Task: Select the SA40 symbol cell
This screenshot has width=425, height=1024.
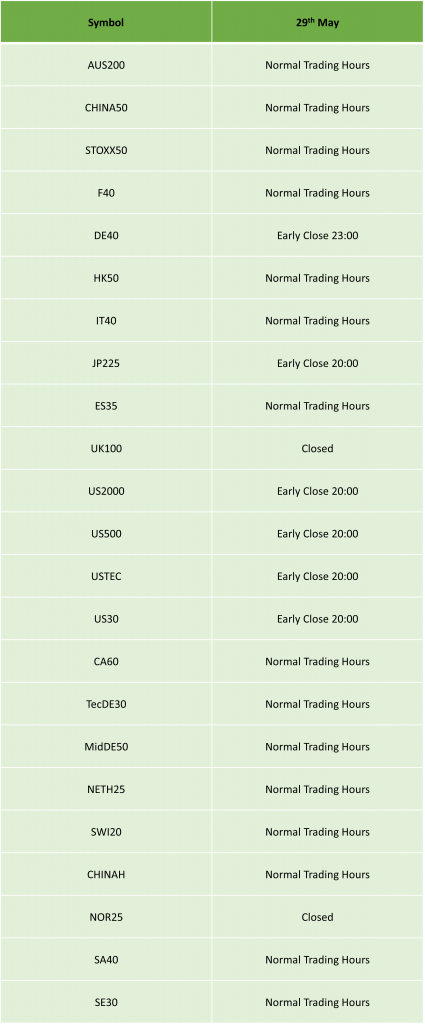Action: [106, 960]
